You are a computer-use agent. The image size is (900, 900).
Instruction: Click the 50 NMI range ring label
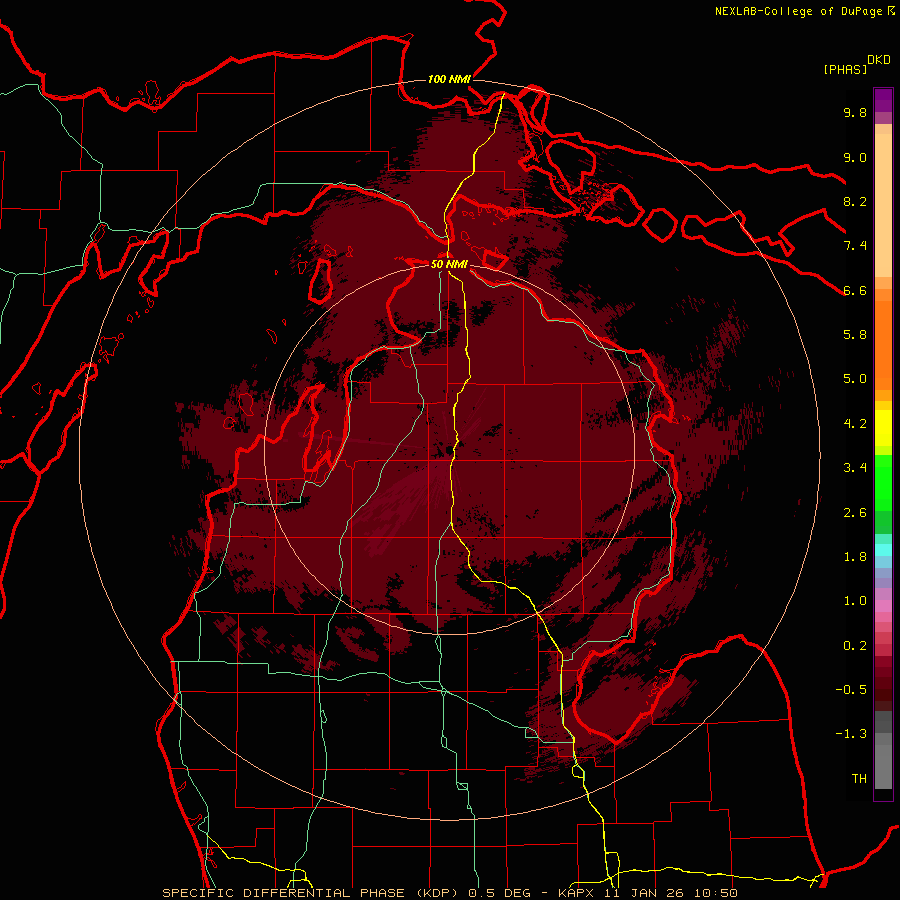(449, 264)
